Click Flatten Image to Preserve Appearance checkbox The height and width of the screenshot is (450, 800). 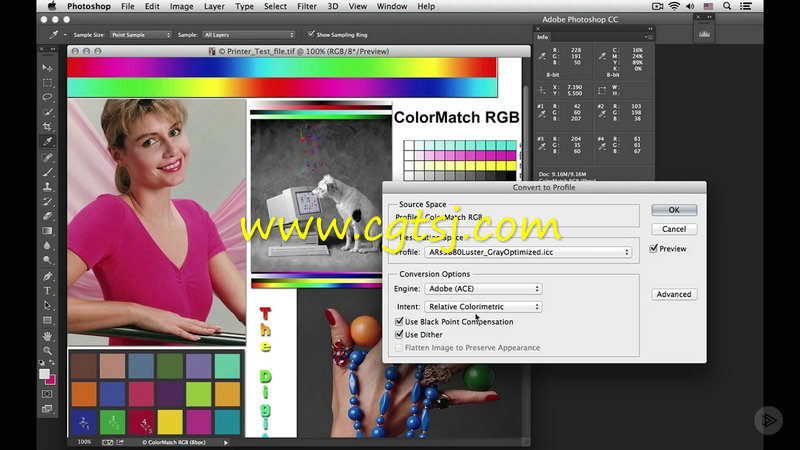pyautogui.click(x=399, y=347)
